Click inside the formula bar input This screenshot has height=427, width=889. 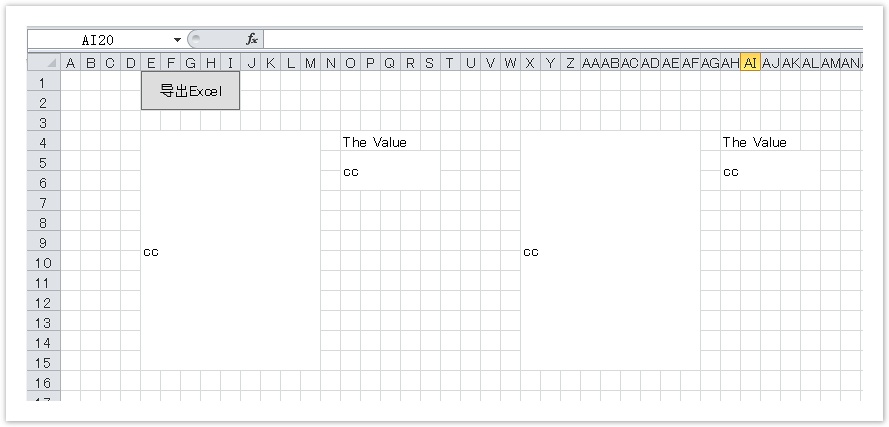pos(560,39)
